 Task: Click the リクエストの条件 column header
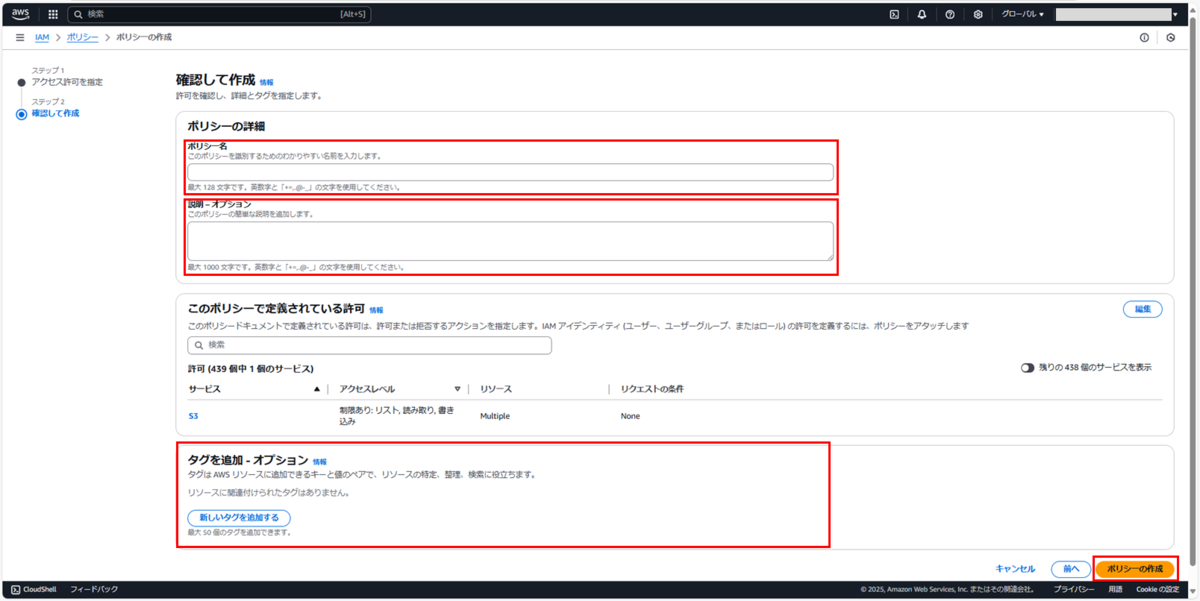coord(652,389)
